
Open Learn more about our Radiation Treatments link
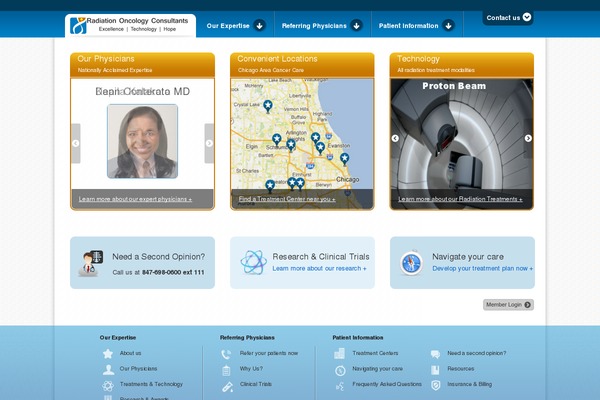pos(460,199)
